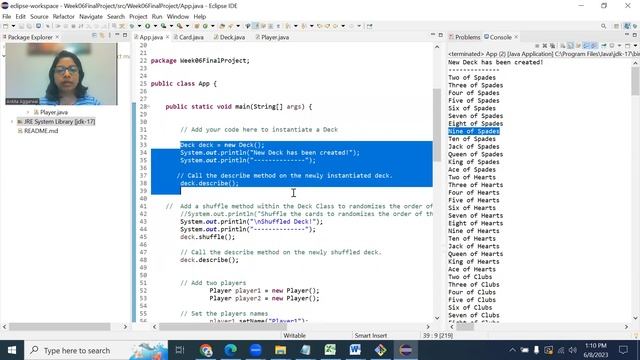640x360 pixels.
Task: Click the taskbar search box
Action: (x=96, y=350)
